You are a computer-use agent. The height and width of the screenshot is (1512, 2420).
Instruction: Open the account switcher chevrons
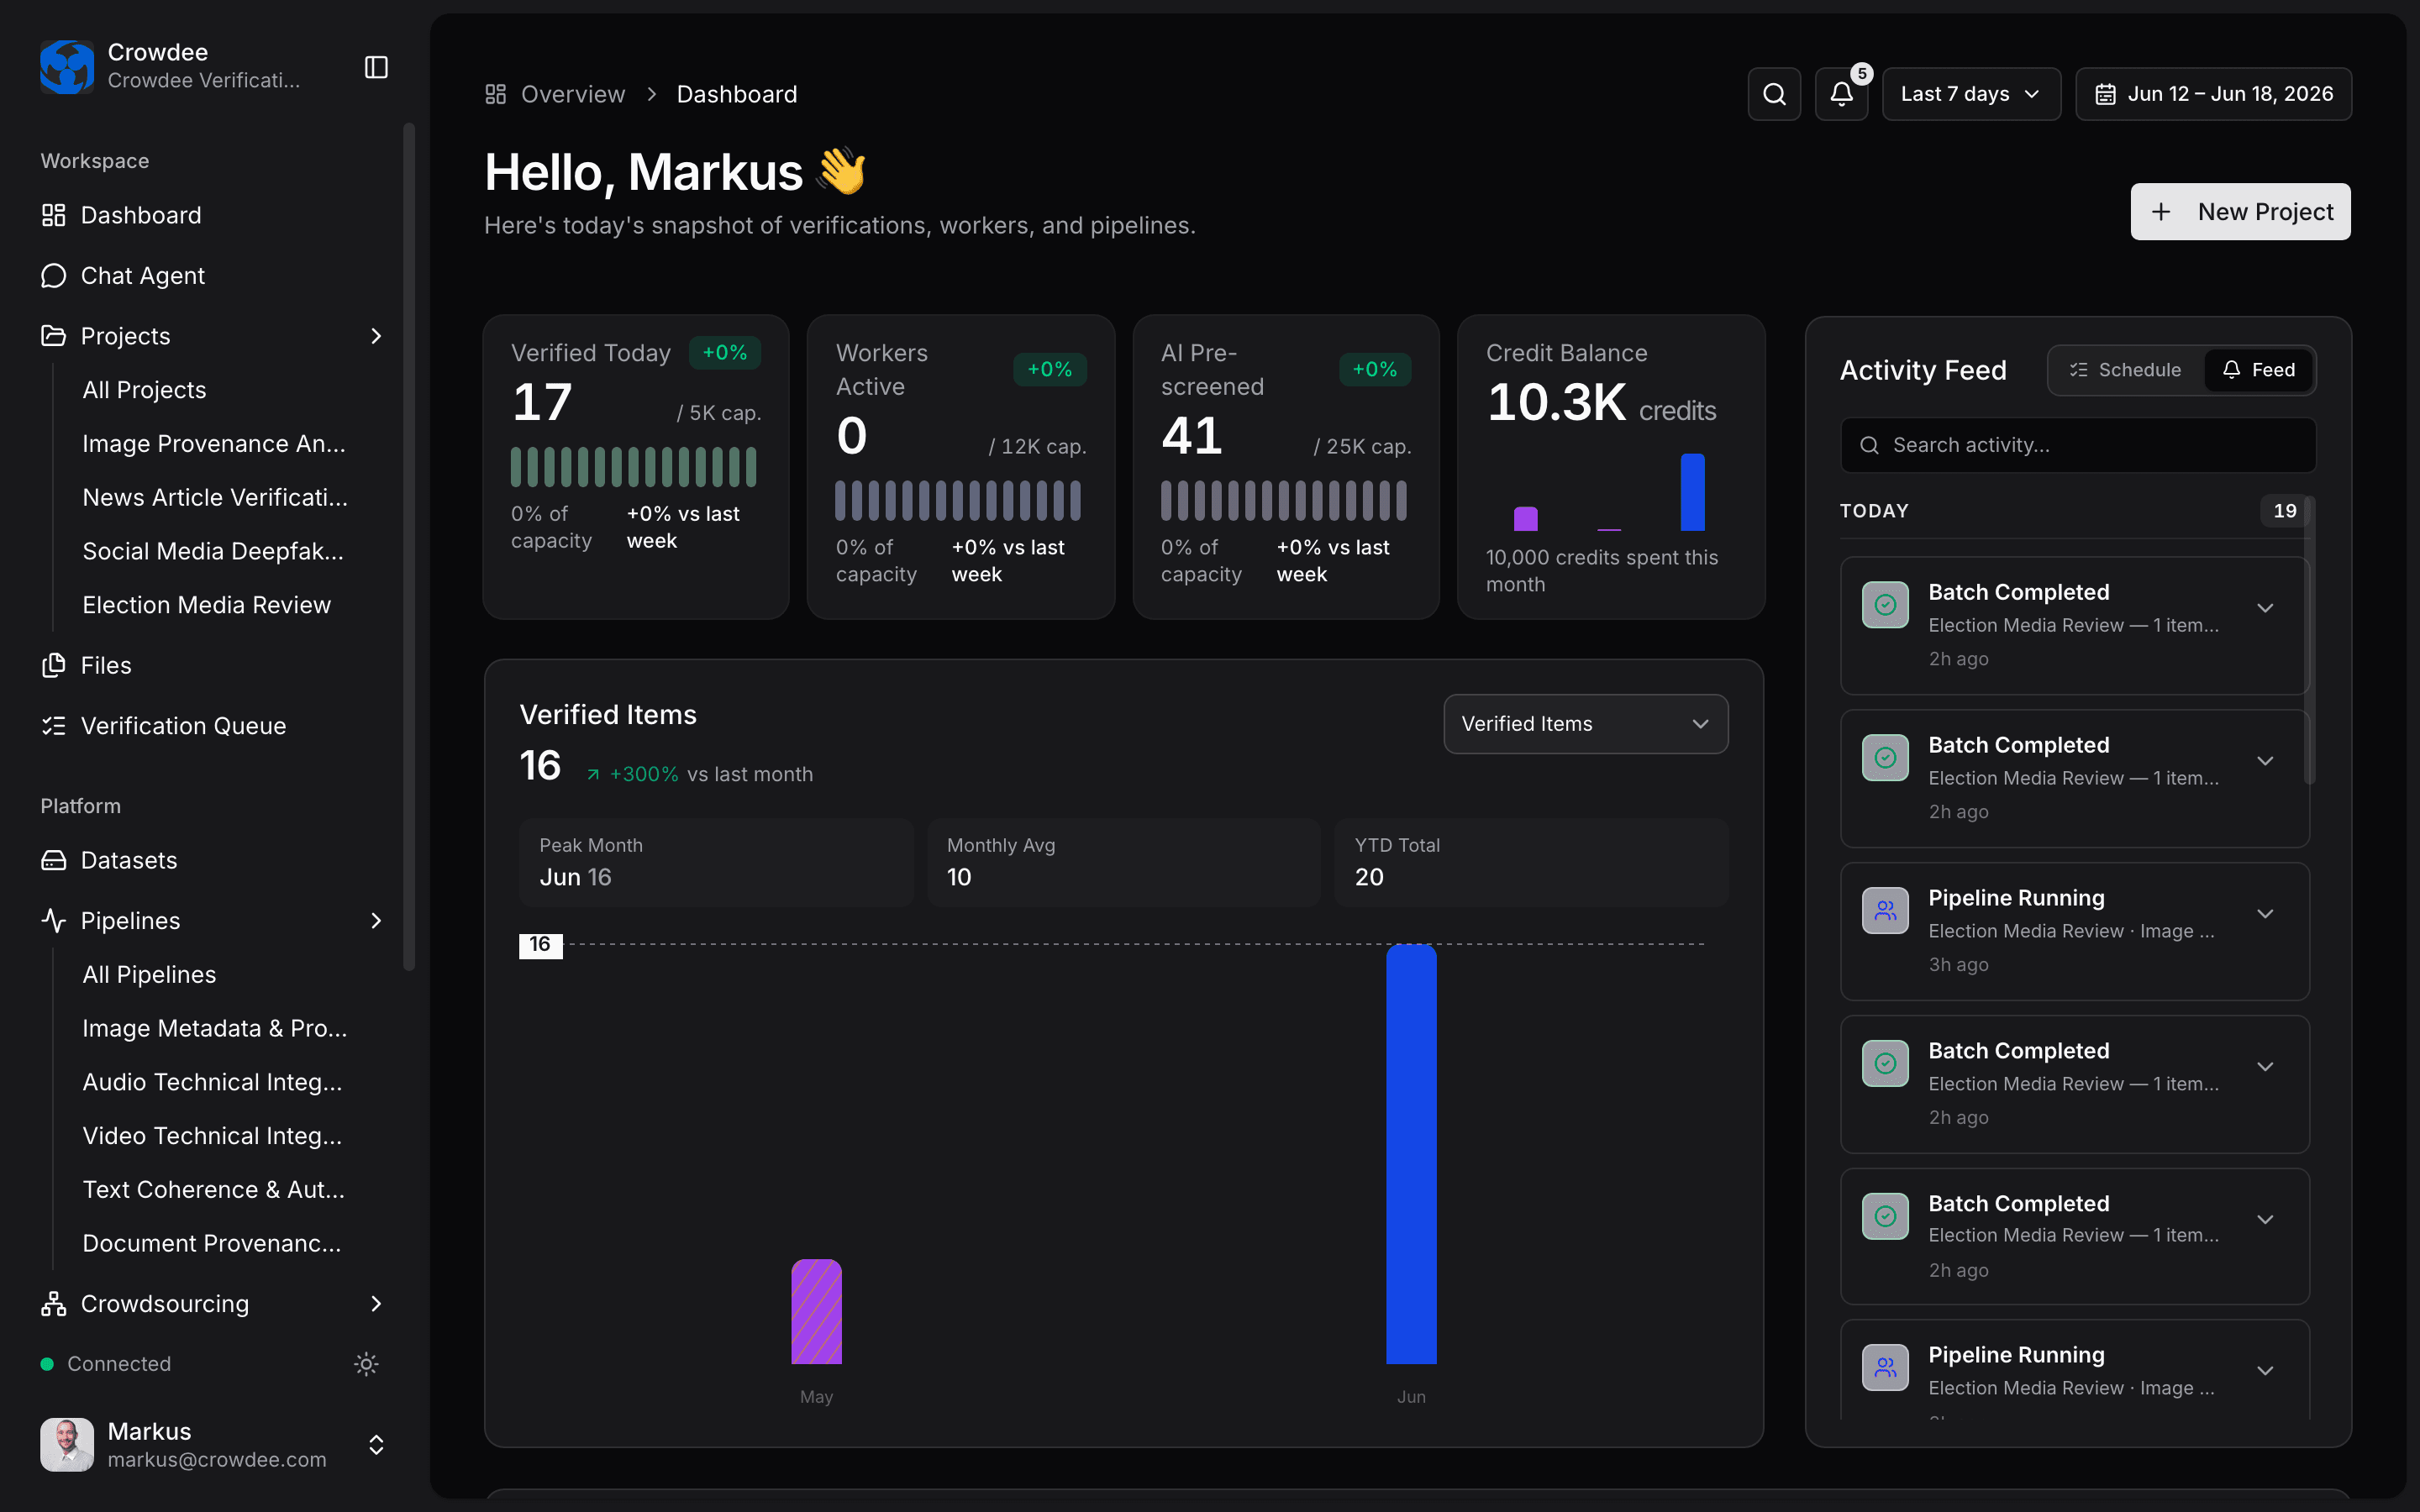pos(376,1445)
